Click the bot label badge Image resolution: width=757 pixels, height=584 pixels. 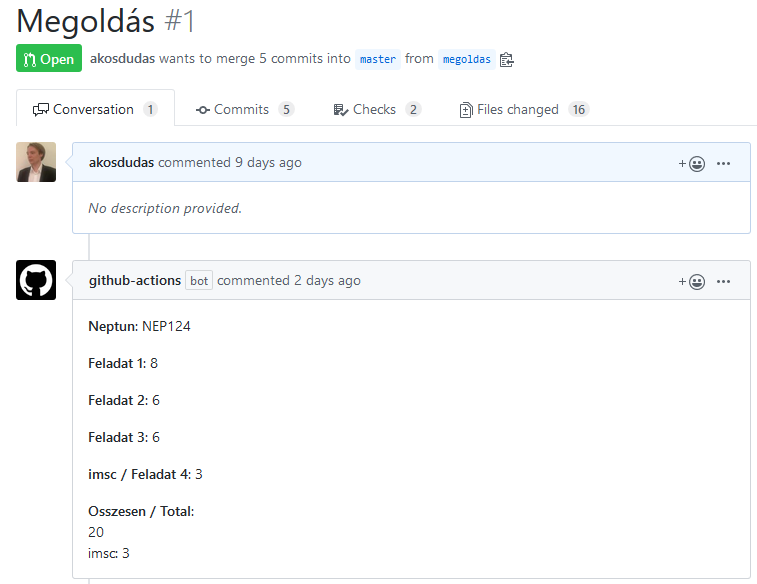pyautogui.click(x=199, y=281)
